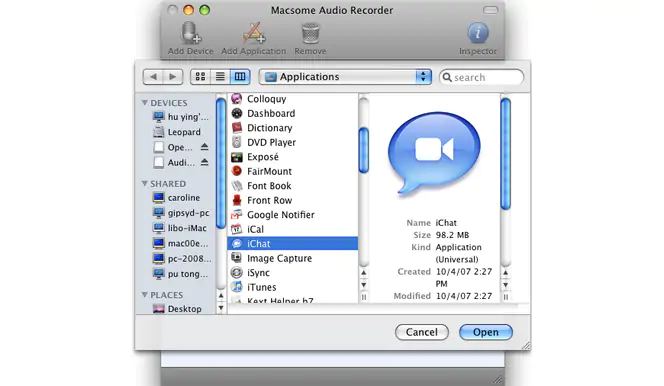This screenshot has height=386, width=664.
Task: Click the search field
Action: point(481,77)
